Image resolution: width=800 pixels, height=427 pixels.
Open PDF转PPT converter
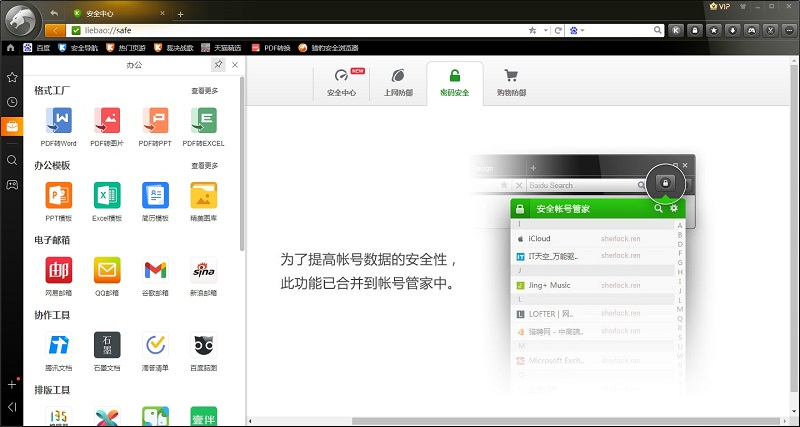155,127
